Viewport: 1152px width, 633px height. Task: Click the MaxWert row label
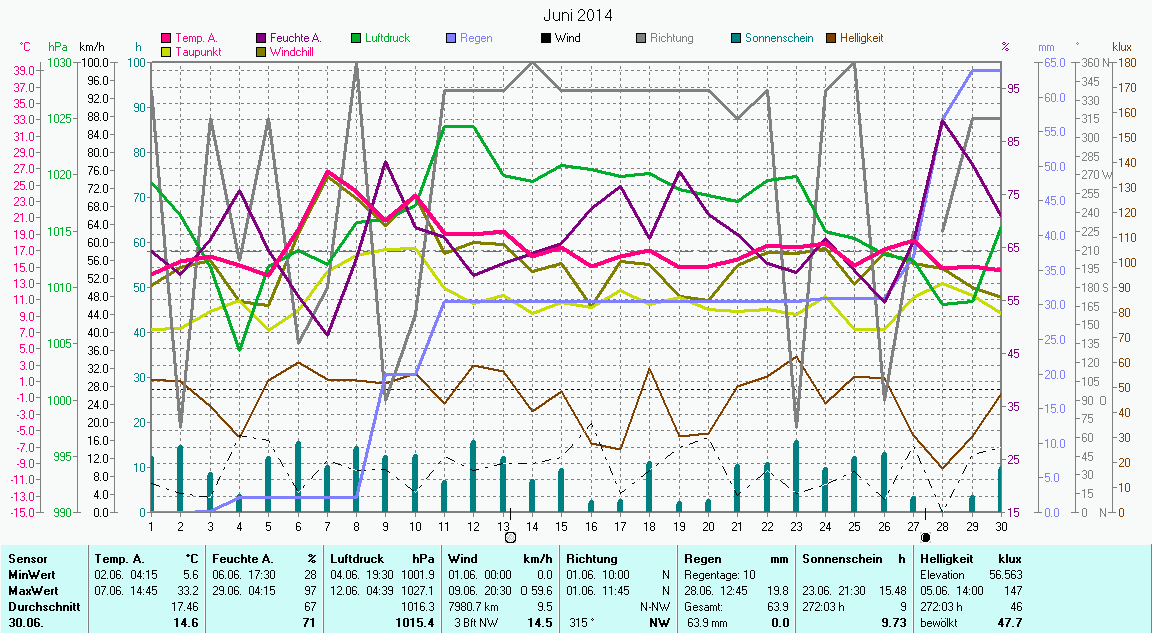30,591
